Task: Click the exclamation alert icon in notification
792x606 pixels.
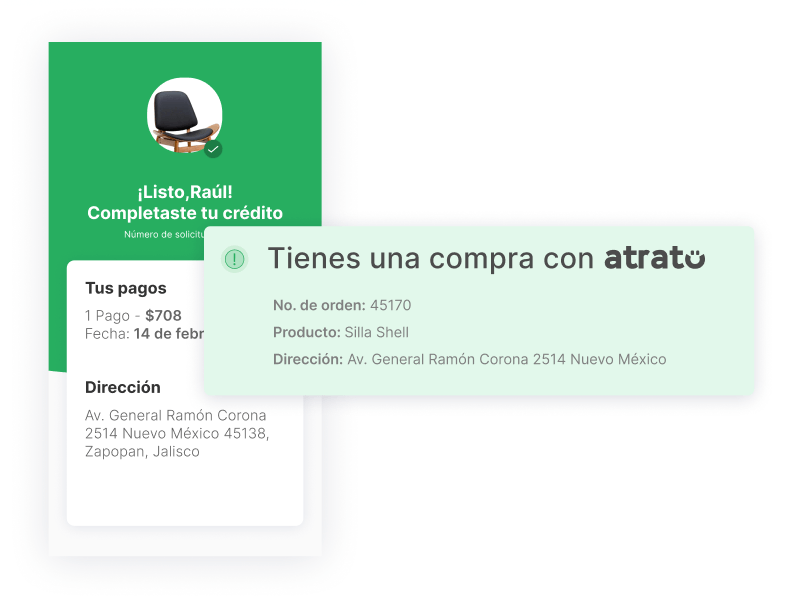Action: coord(234,259)
